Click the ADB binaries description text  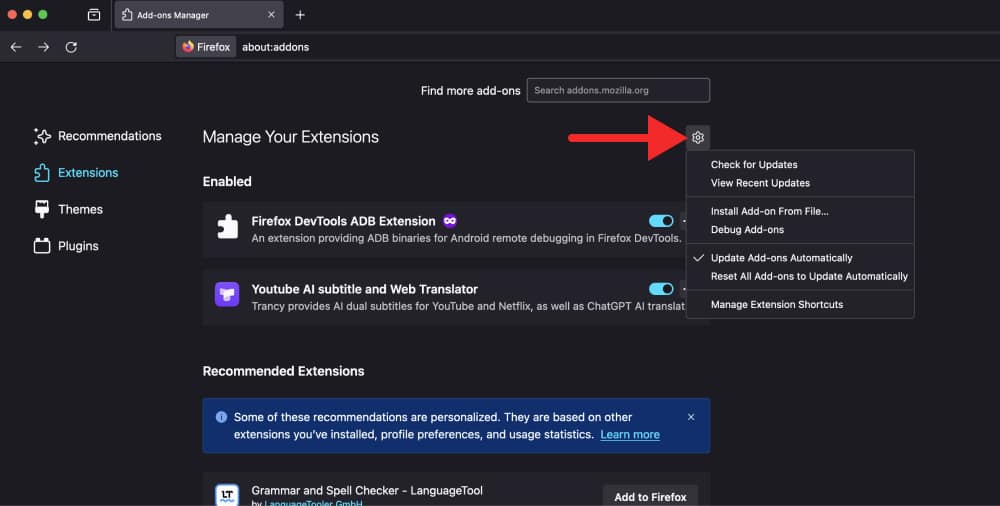466,238
